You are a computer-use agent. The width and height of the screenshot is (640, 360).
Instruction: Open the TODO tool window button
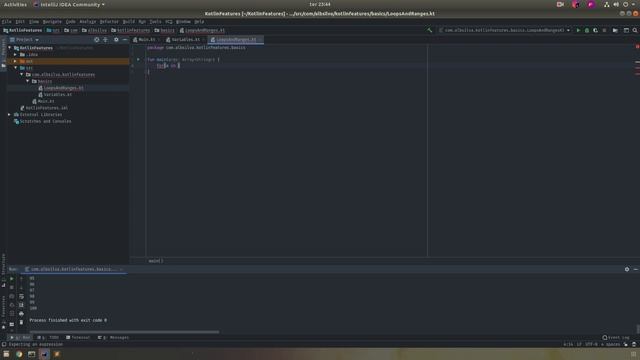(x=48, y=338)
